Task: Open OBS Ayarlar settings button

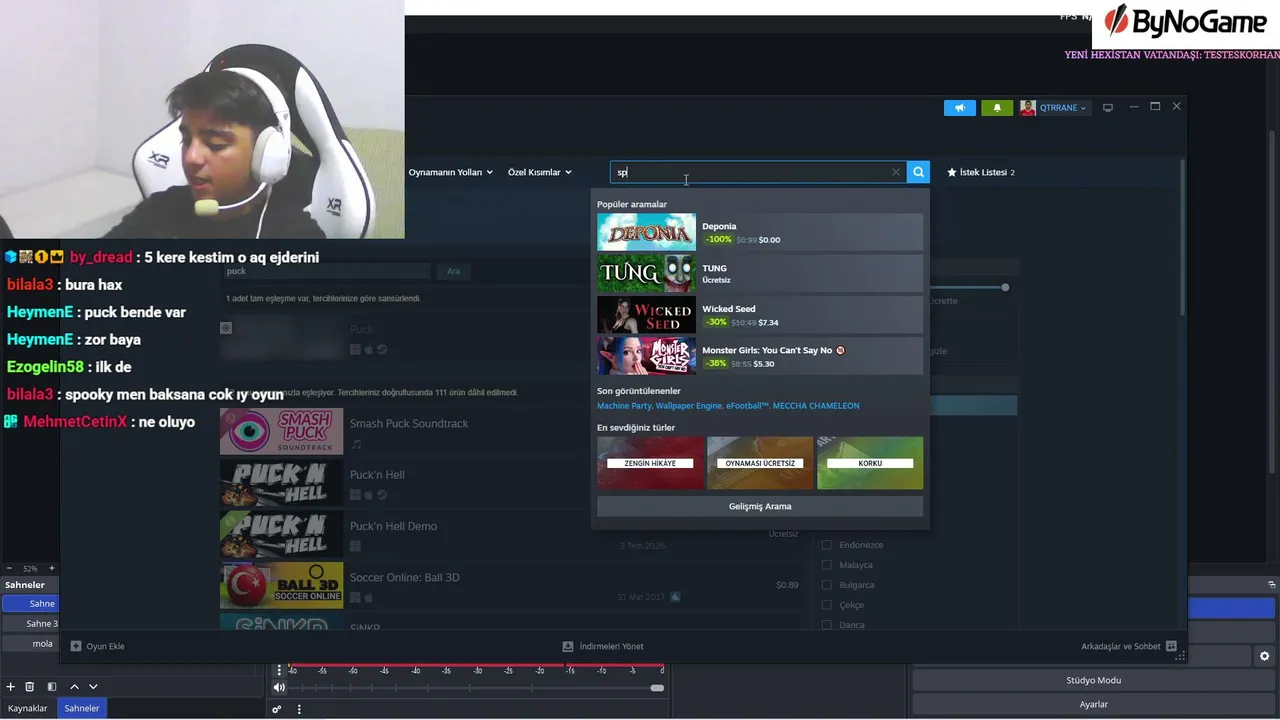Action: 1093,704
